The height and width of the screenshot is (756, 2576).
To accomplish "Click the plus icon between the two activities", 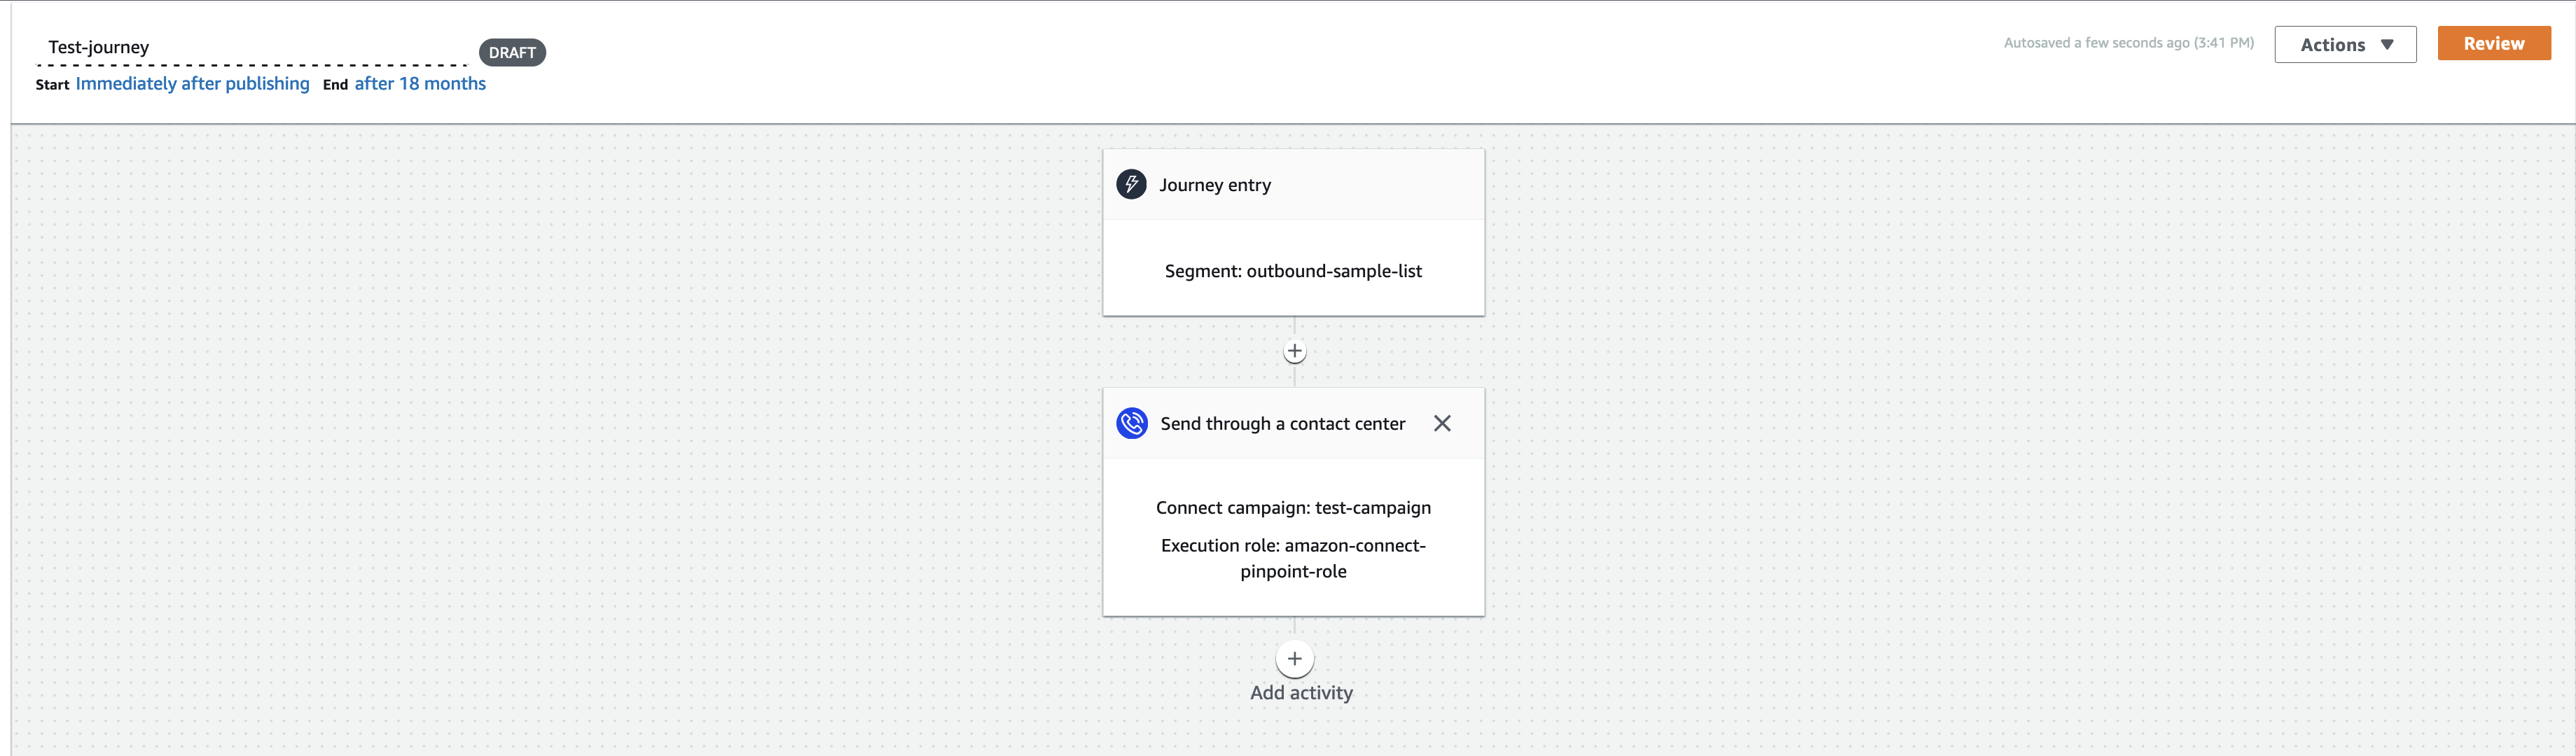I will tap(1294, 351).
